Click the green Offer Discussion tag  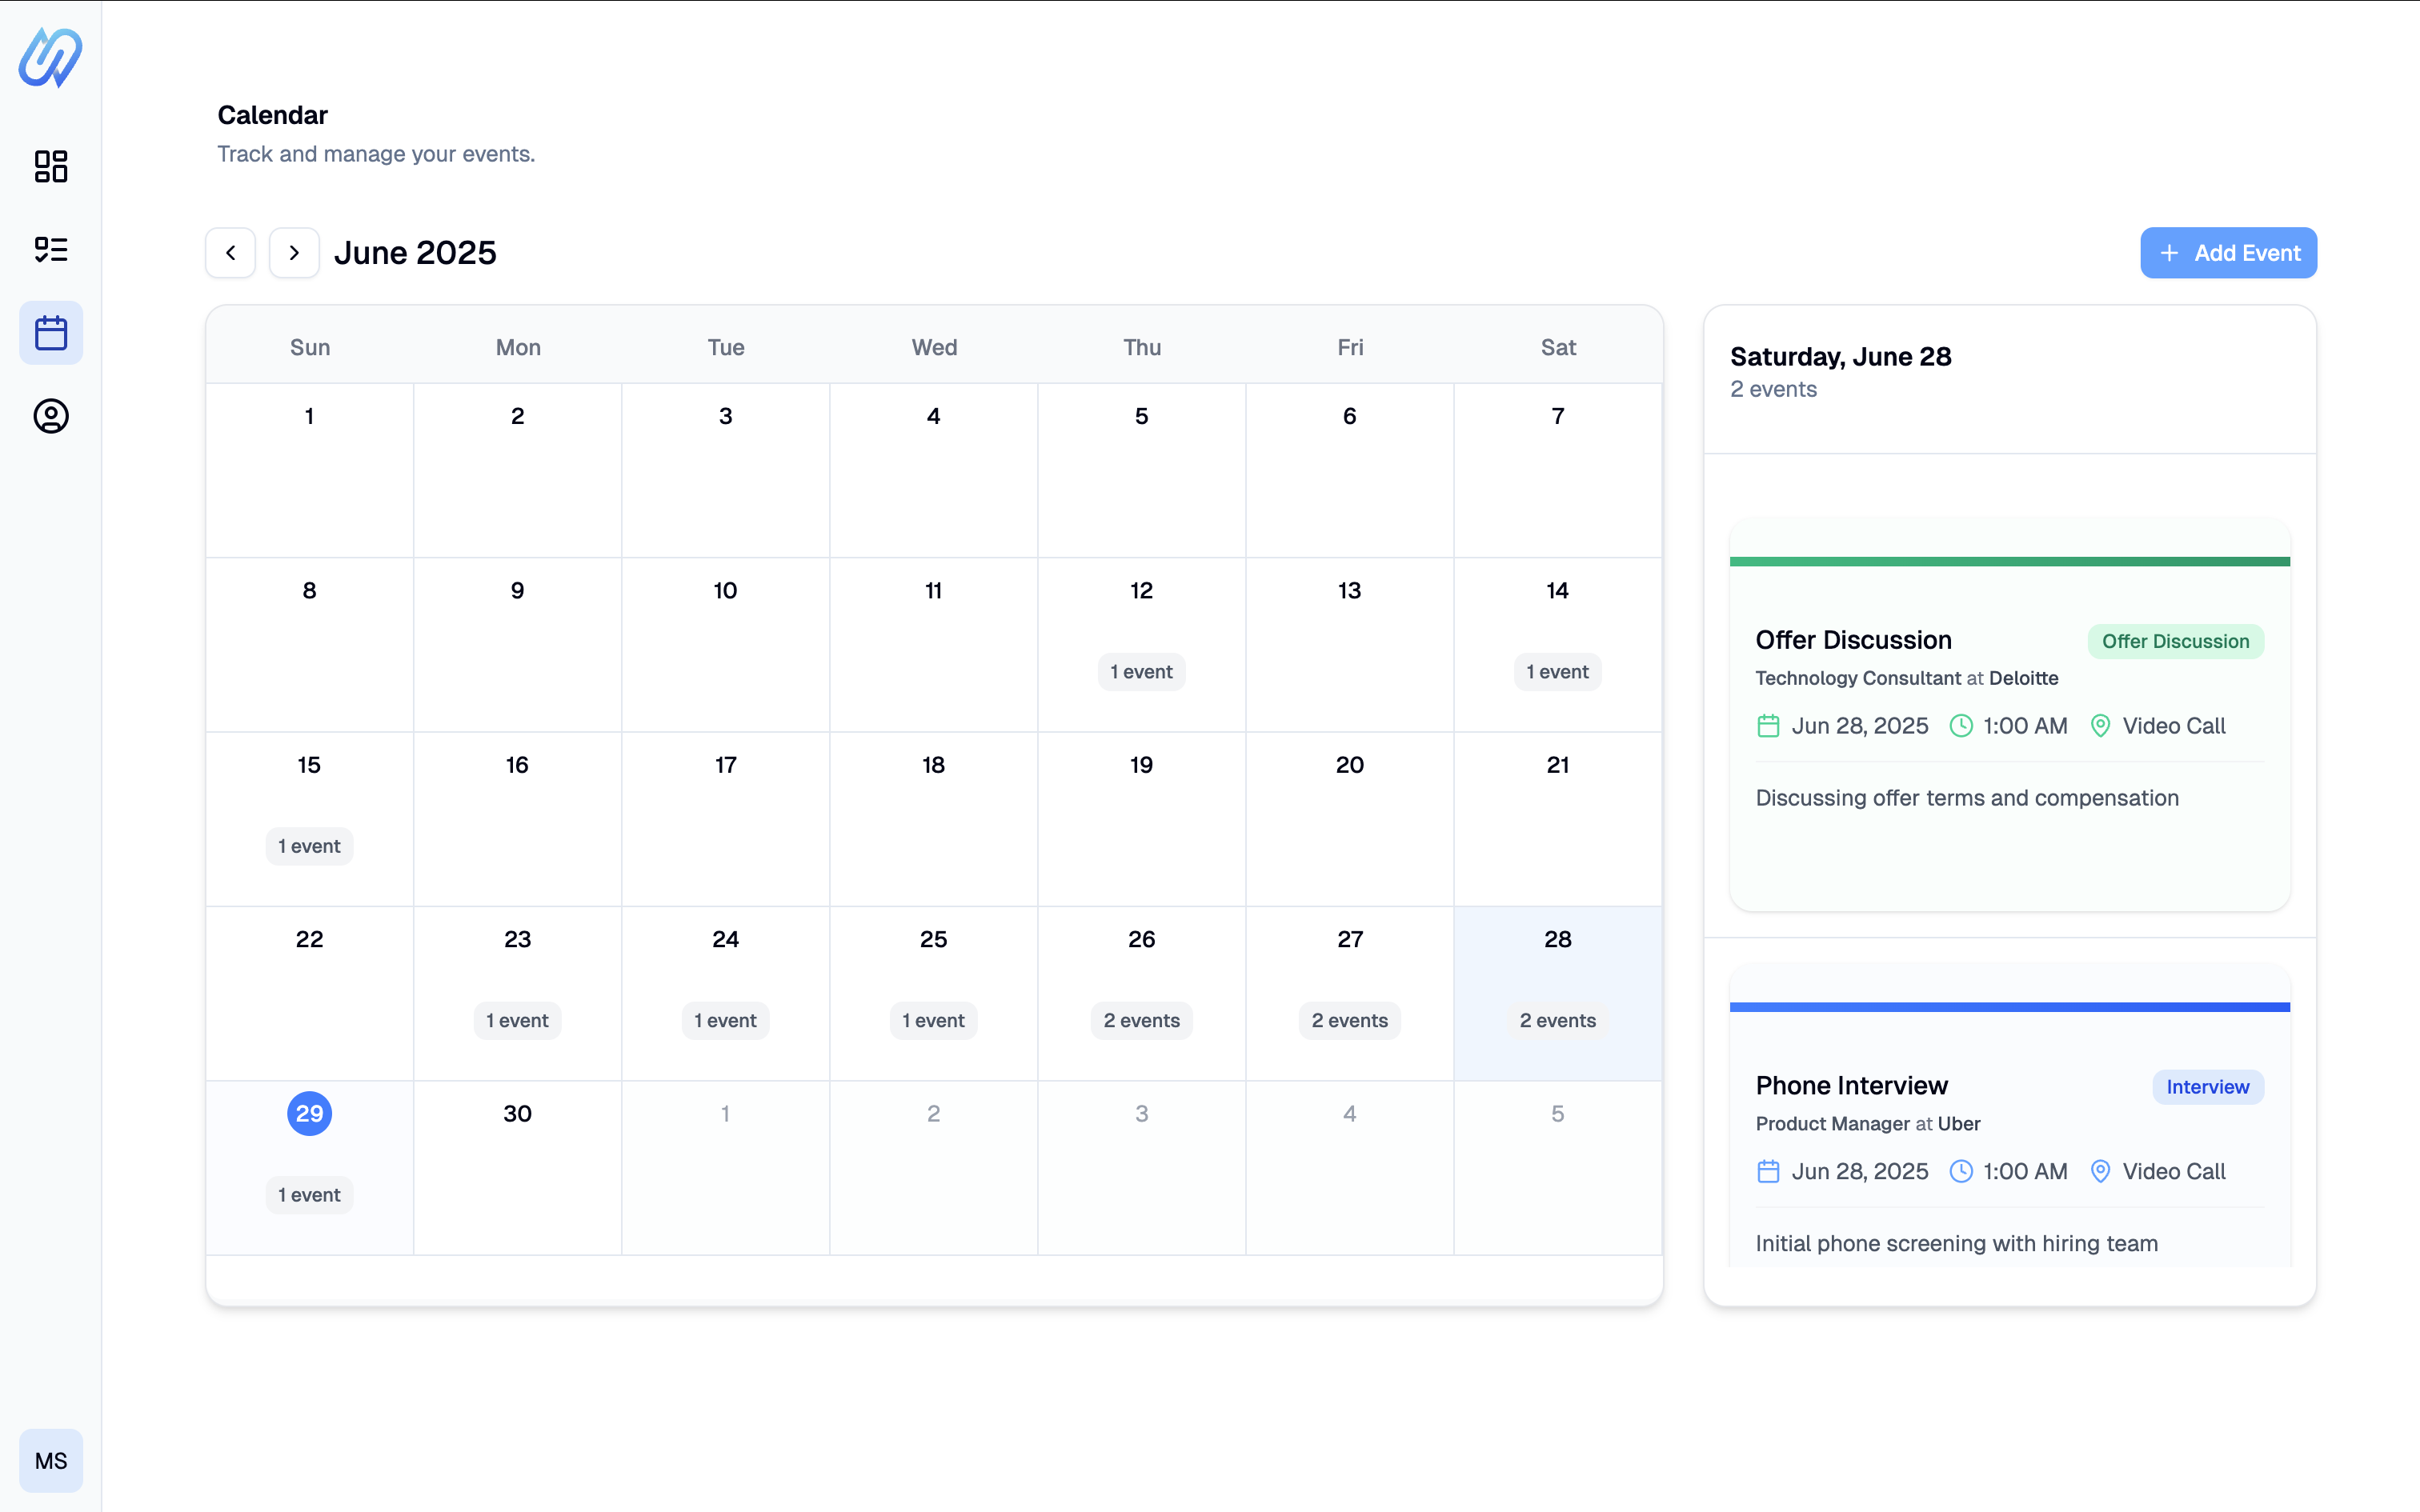2175,642
